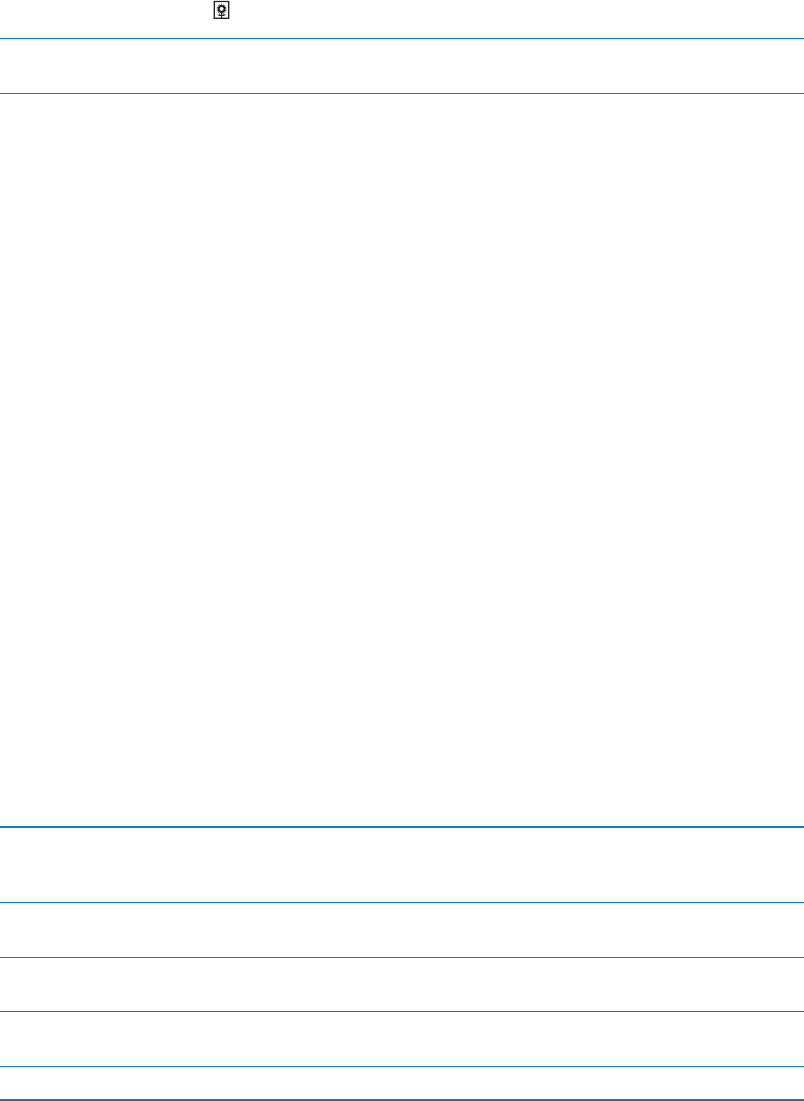The height and width of the screenshot is (1101, 804).
Task: Click the large blank content area
Action: (x=402, y=460)
